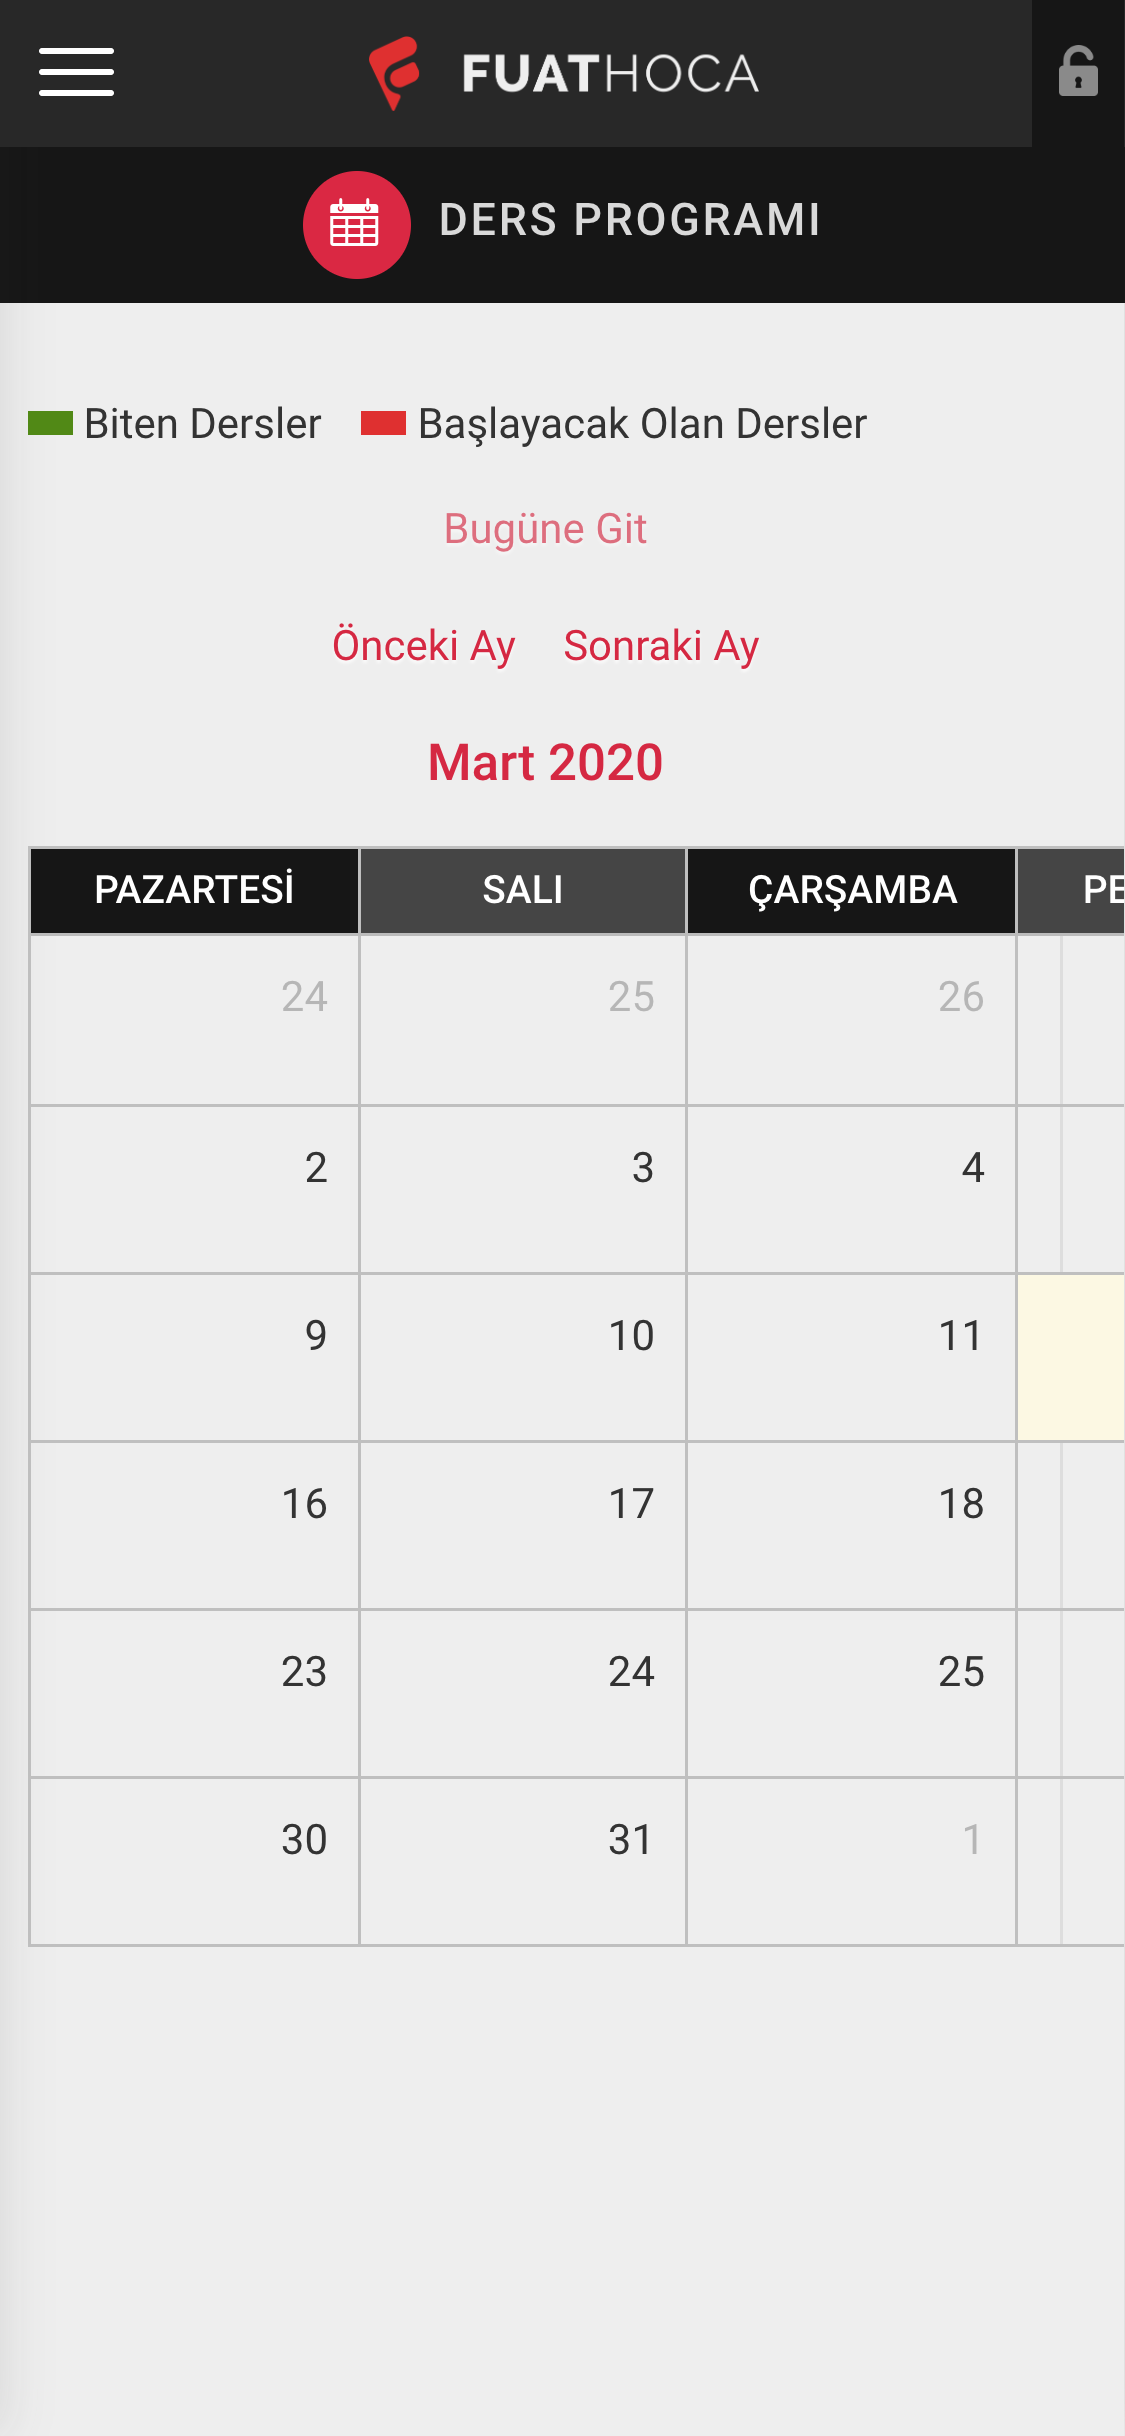Open March 10 calendar cell

coord(523,1357)
